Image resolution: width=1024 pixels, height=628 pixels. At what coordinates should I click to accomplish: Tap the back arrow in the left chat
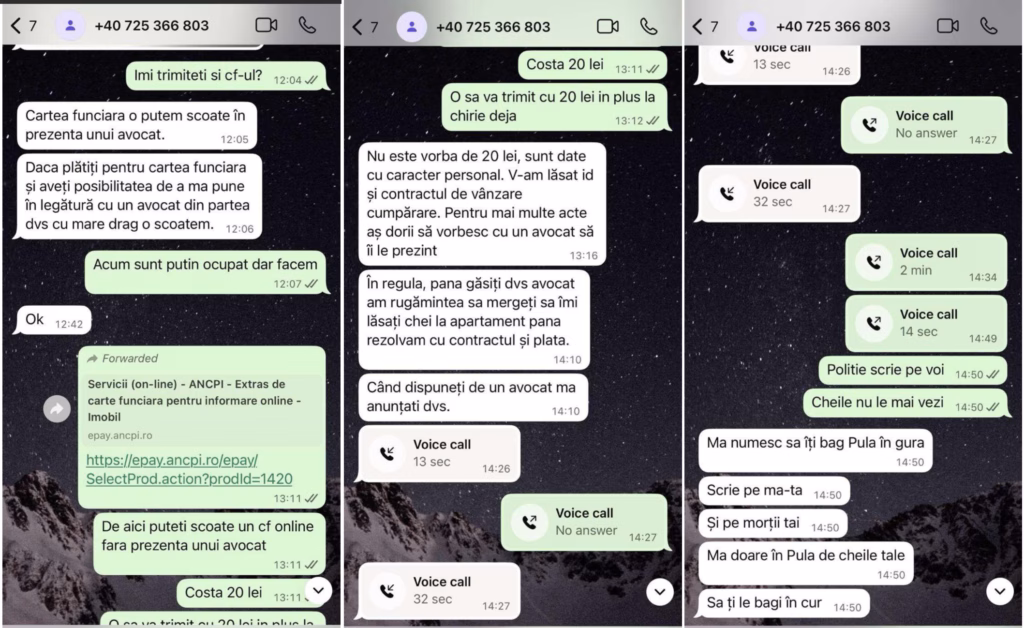(x=16, y=26)
